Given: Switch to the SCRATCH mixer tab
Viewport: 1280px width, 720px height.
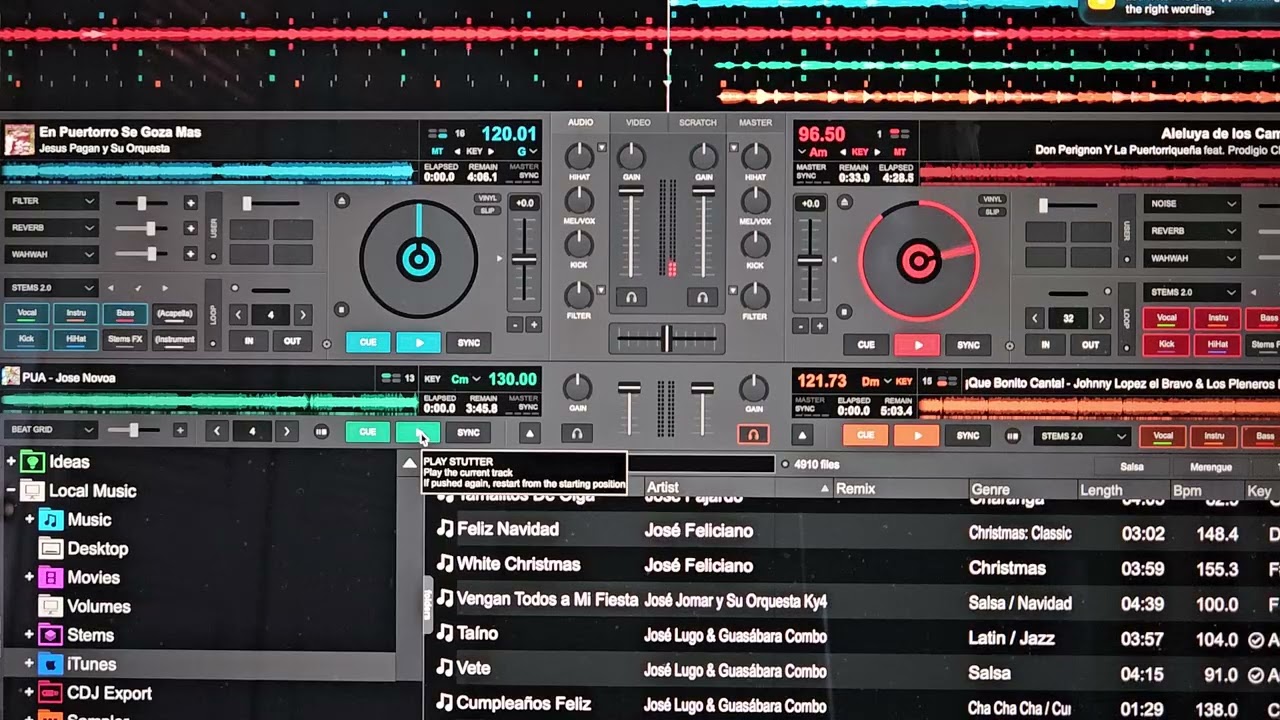Looking at the screenshot, I should (x=697, y=122).
